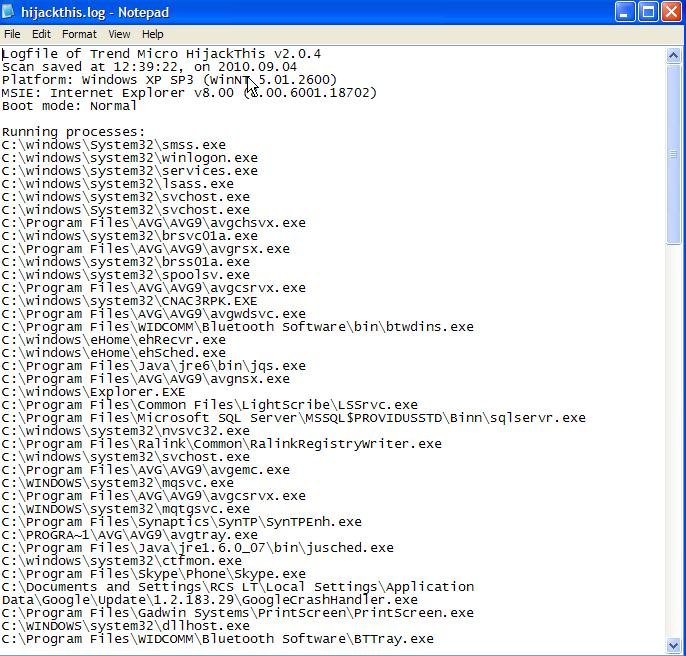Click the ehSched.exe process line
686x656 pixels.
114,353
